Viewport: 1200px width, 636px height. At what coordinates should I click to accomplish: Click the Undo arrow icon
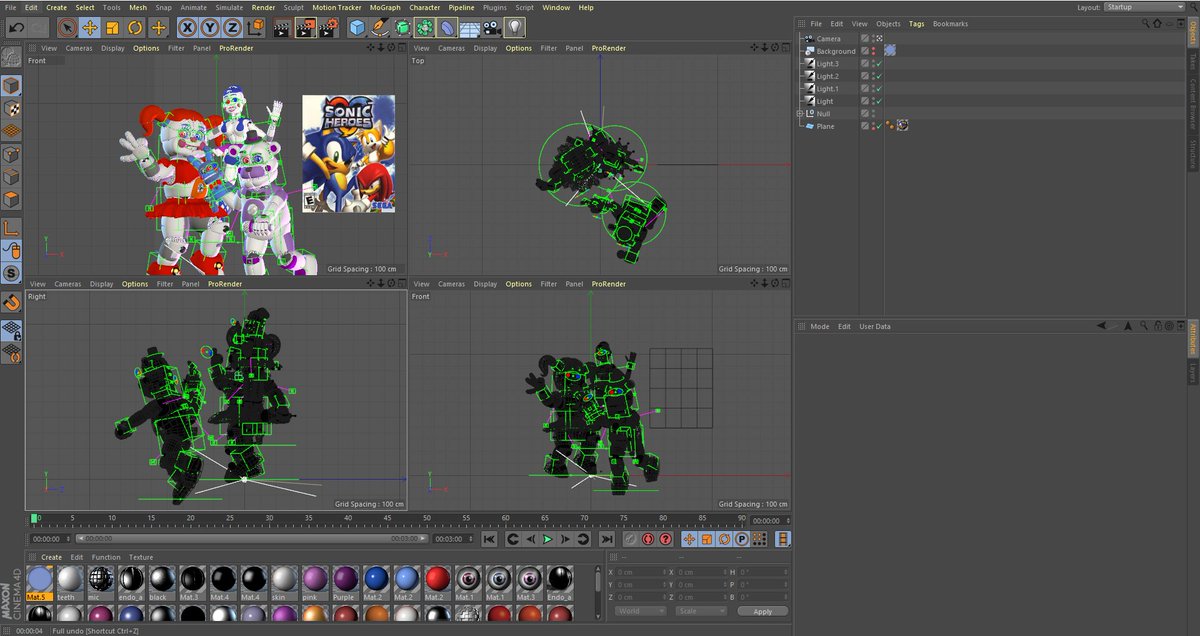click(16, 27)
